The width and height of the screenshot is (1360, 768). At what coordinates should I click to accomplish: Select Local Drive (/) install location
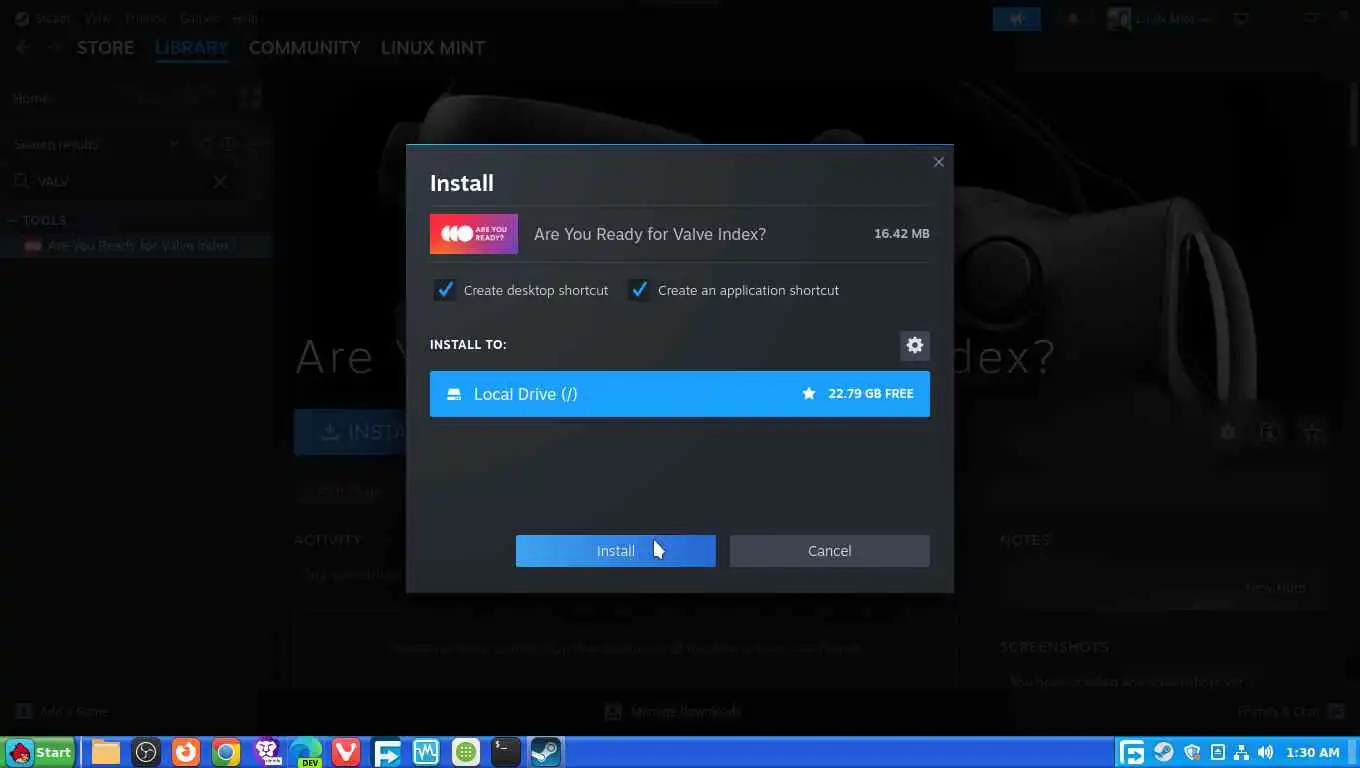pyautogui.click(x=680, y=394)
